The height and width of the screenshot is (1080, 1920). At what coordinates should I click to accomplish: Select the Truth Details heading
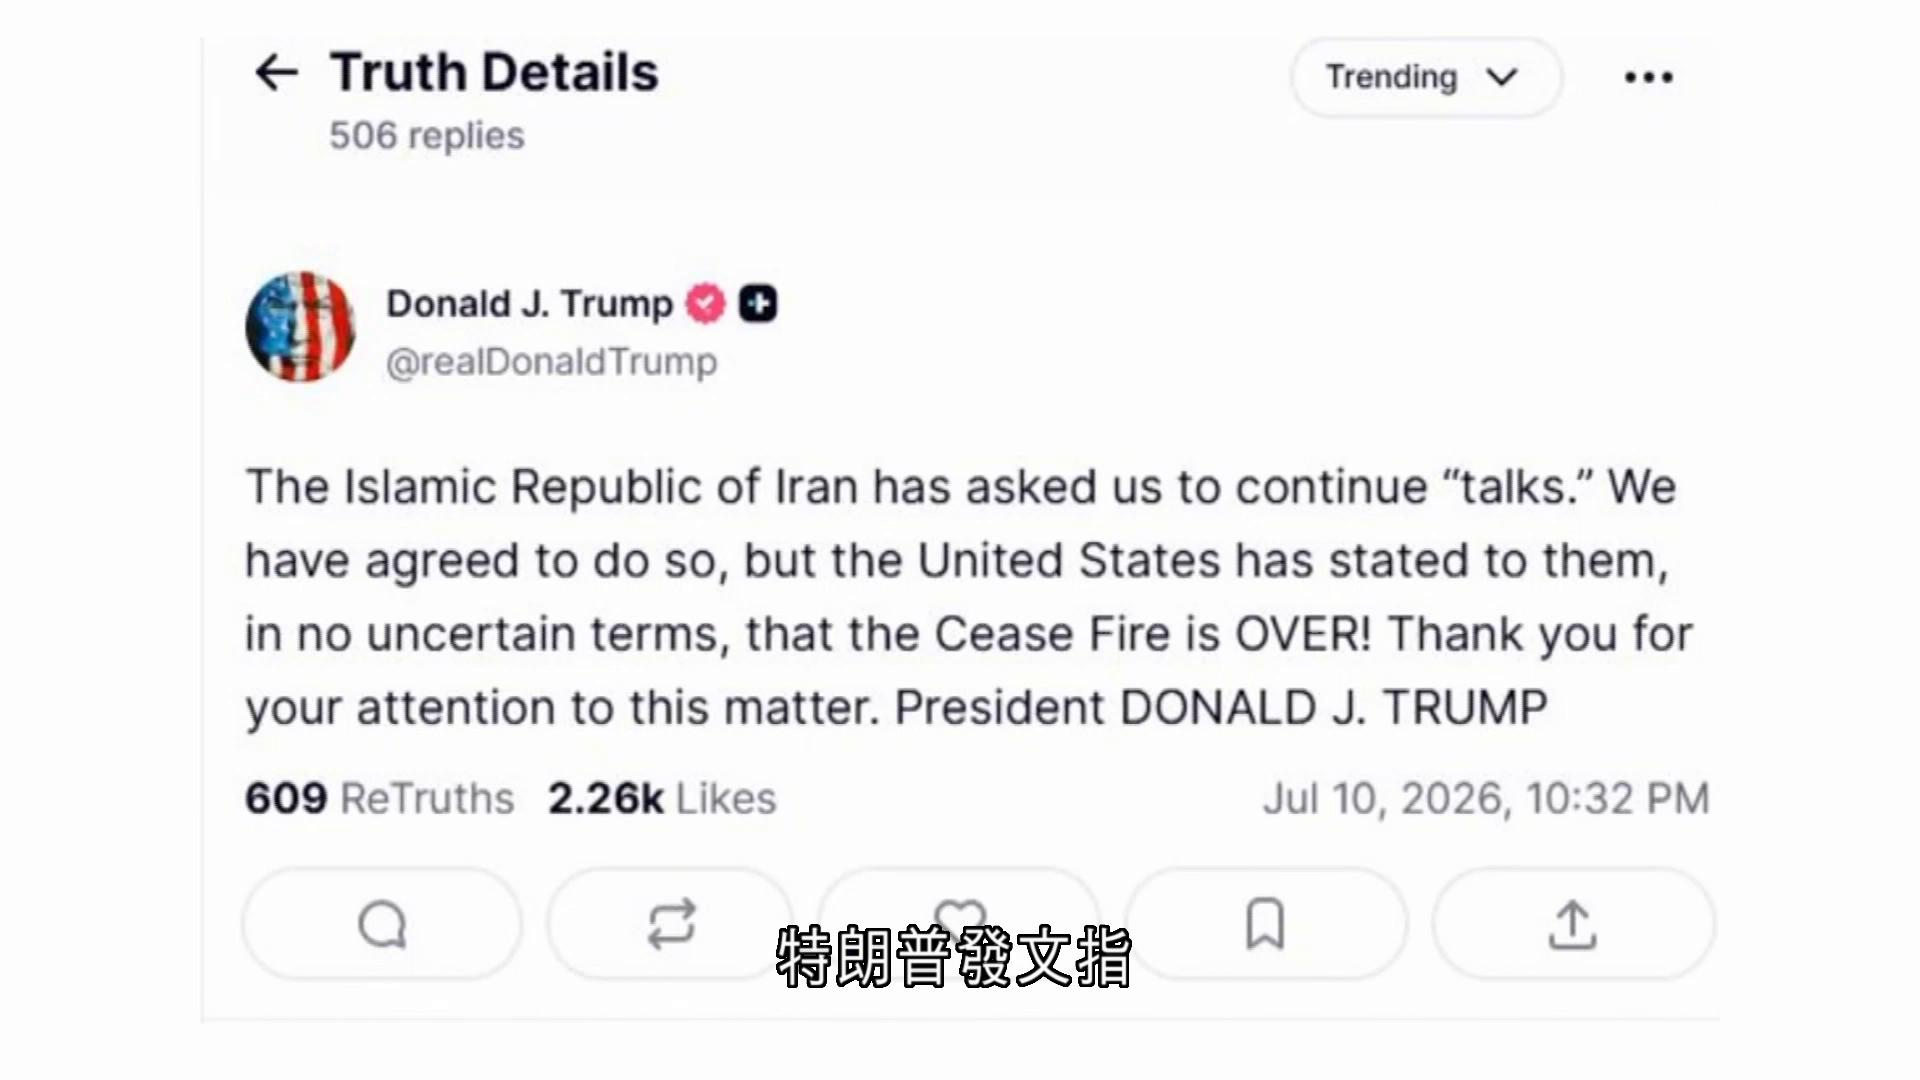pyautogui.click(x=494, y=72)
